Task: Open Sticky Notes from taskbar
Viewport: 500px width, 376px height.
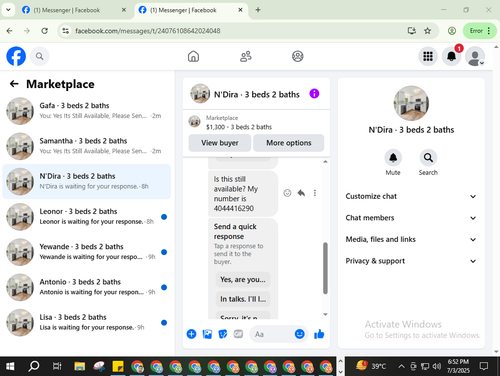Action: 118,367
